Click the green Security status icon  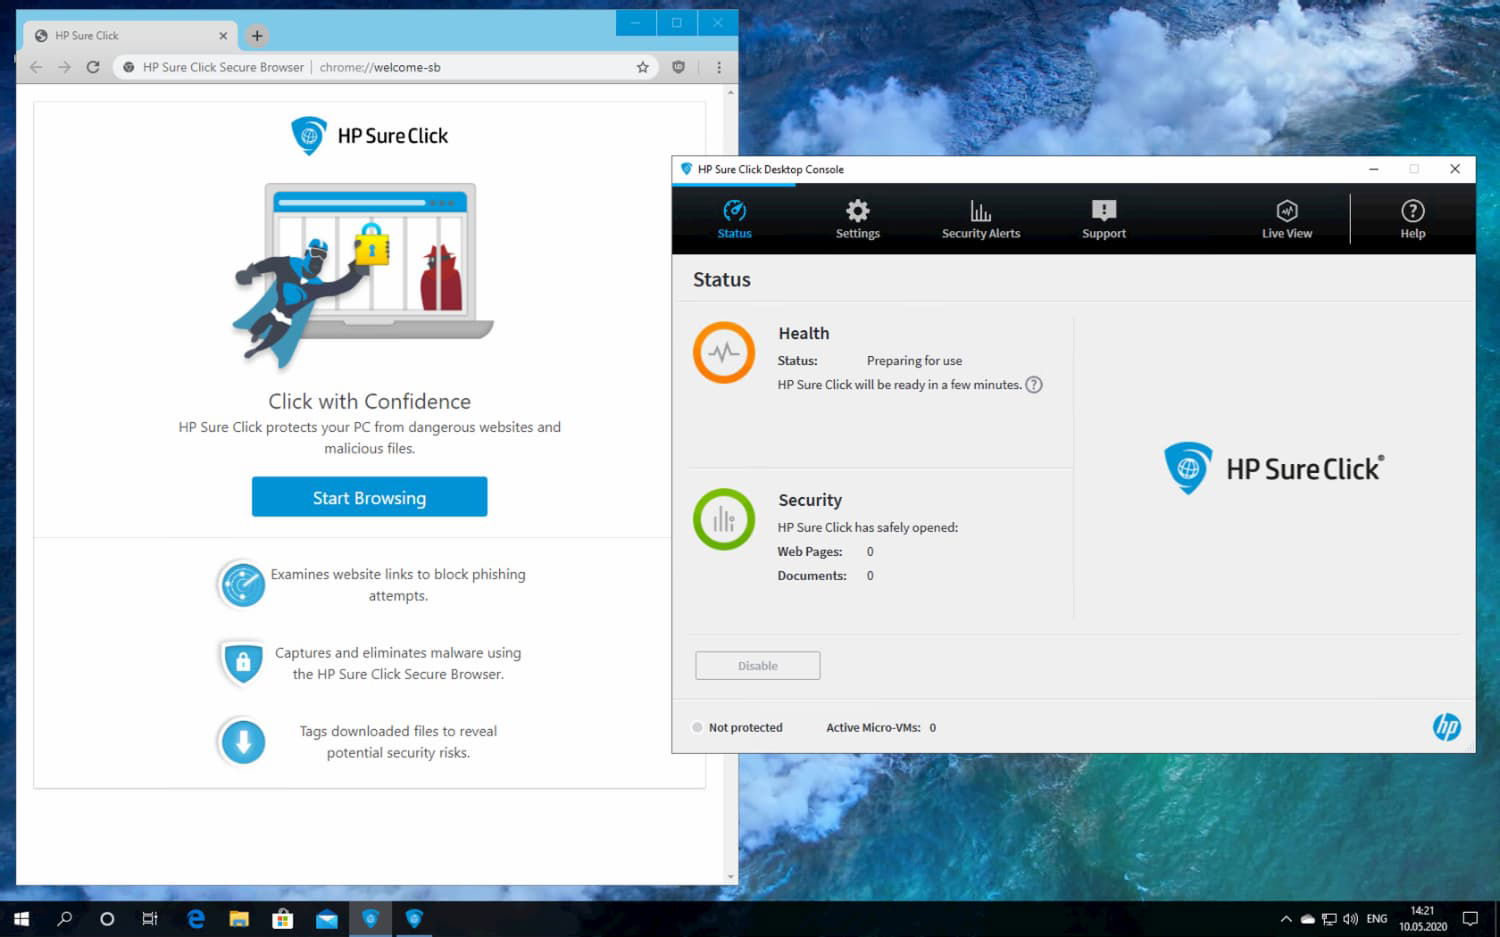(x=724, y=518)
